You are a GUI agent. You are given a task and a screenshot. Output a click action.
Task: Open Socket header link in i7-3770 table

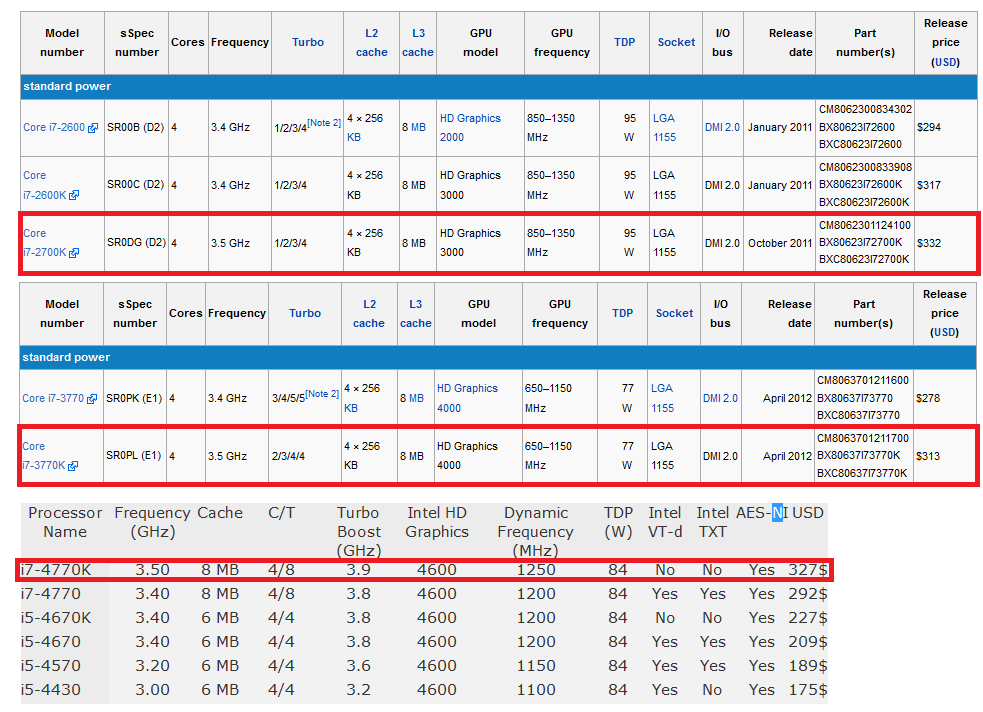(x=675, y=313)
